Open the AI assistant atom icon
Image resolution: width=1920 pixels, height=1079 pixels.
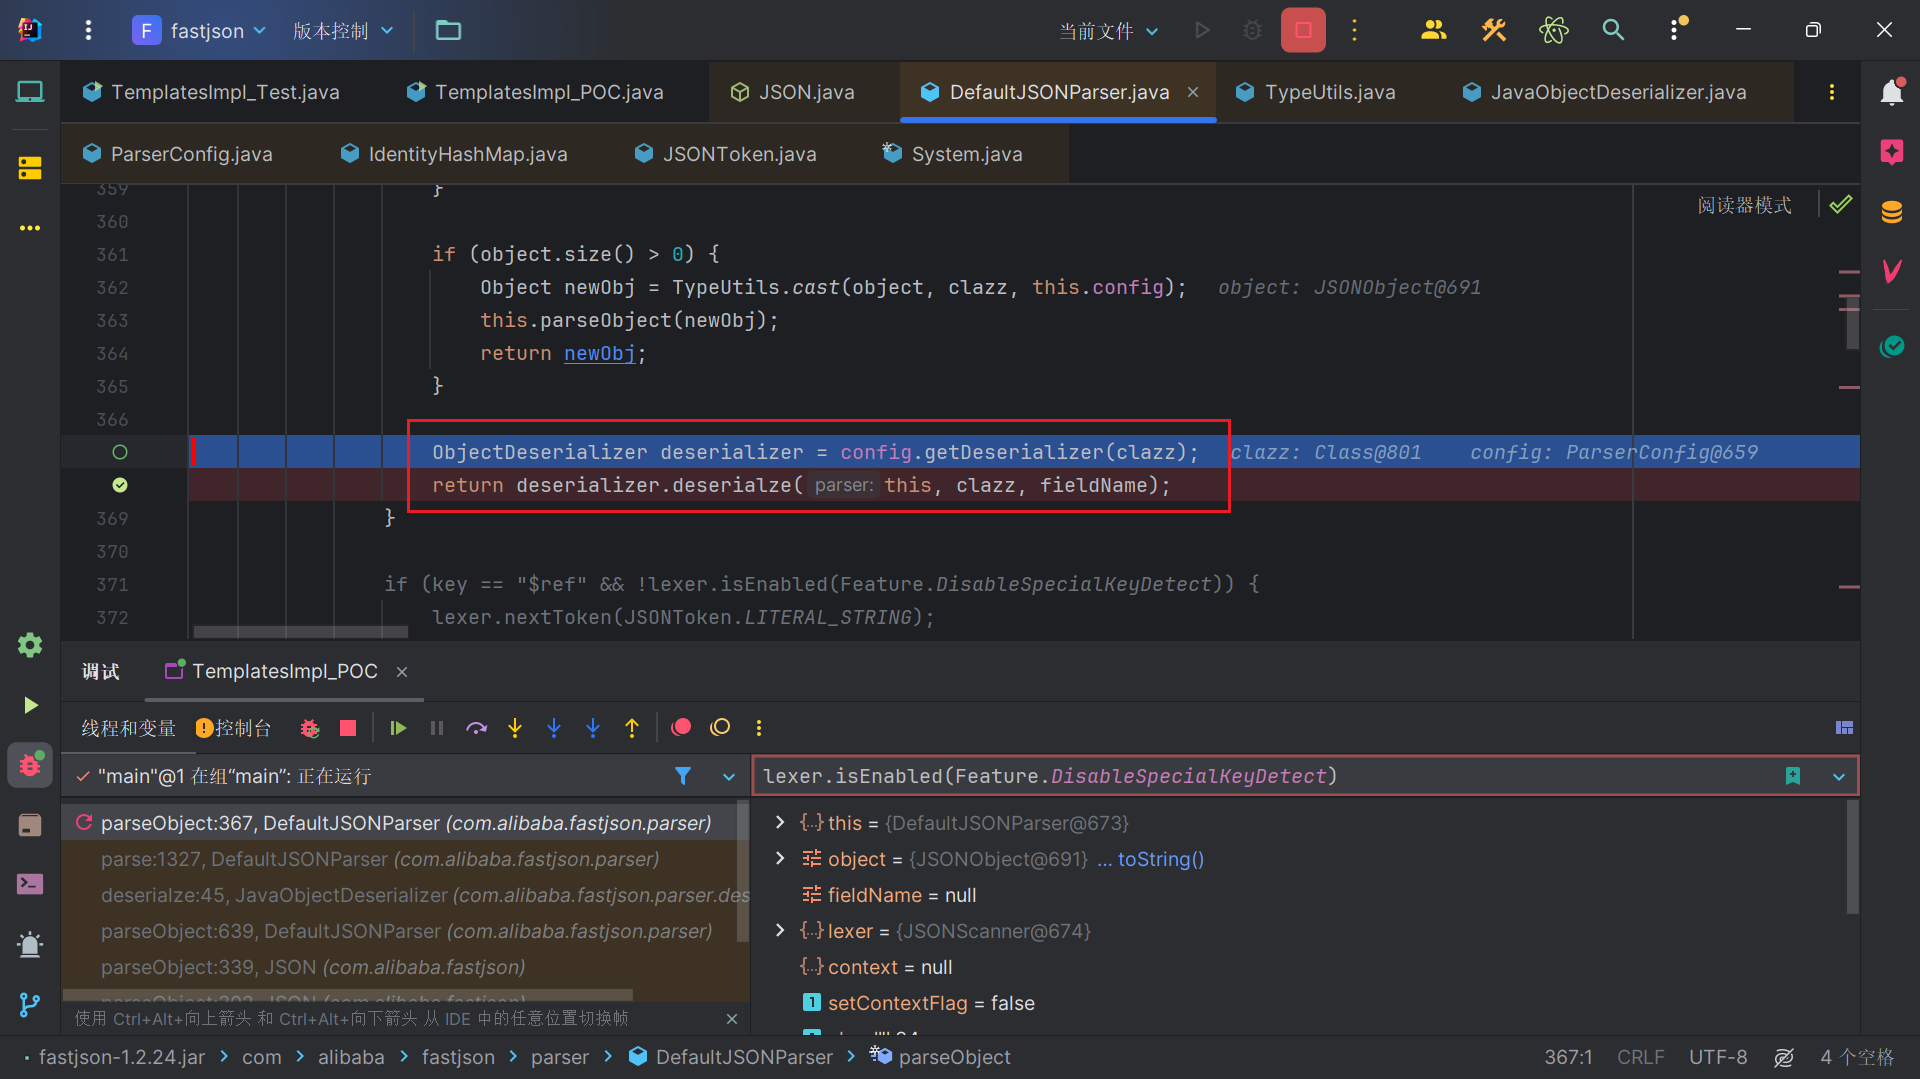click(1553, 30)
